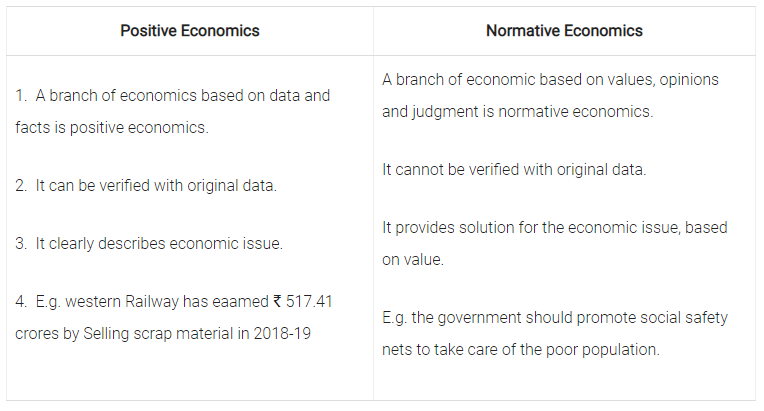Click the list number 2 marker
This screenshot has height=411, width=764.
(21, 186)
